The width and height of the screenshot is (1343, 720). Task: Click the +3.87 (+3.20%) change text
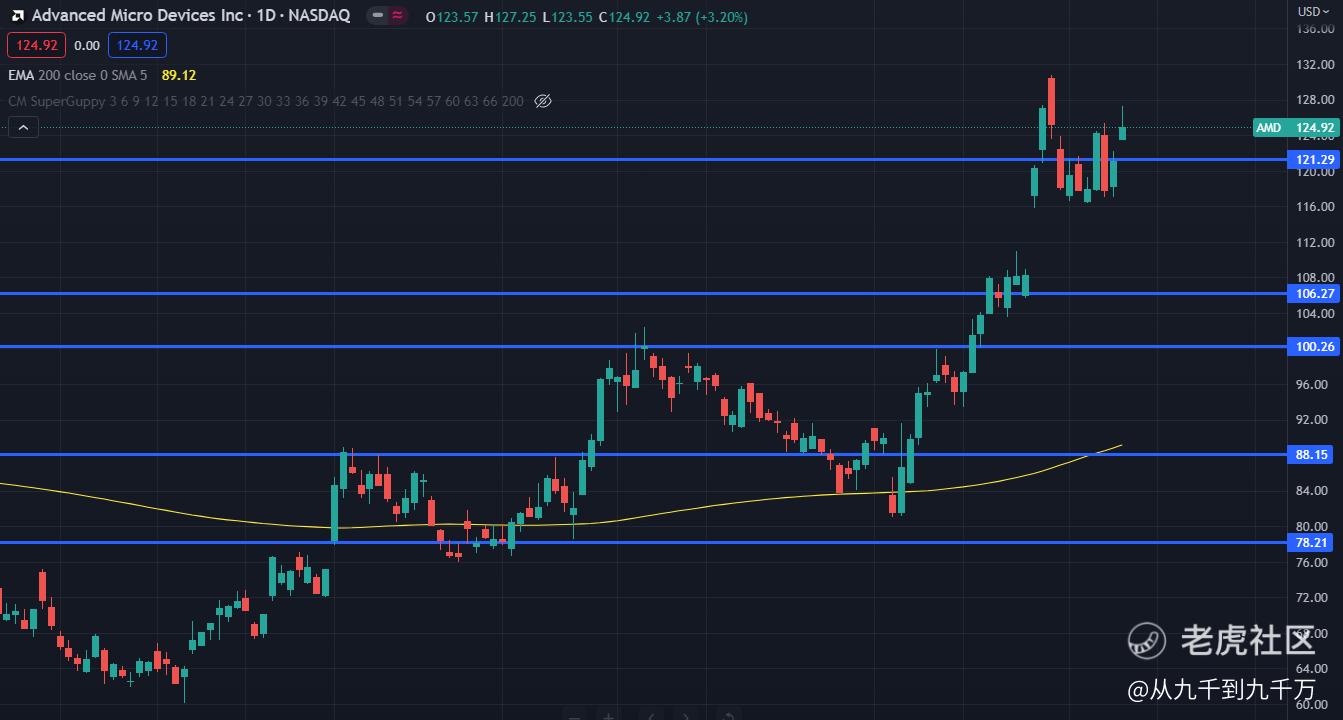[702, 17]
